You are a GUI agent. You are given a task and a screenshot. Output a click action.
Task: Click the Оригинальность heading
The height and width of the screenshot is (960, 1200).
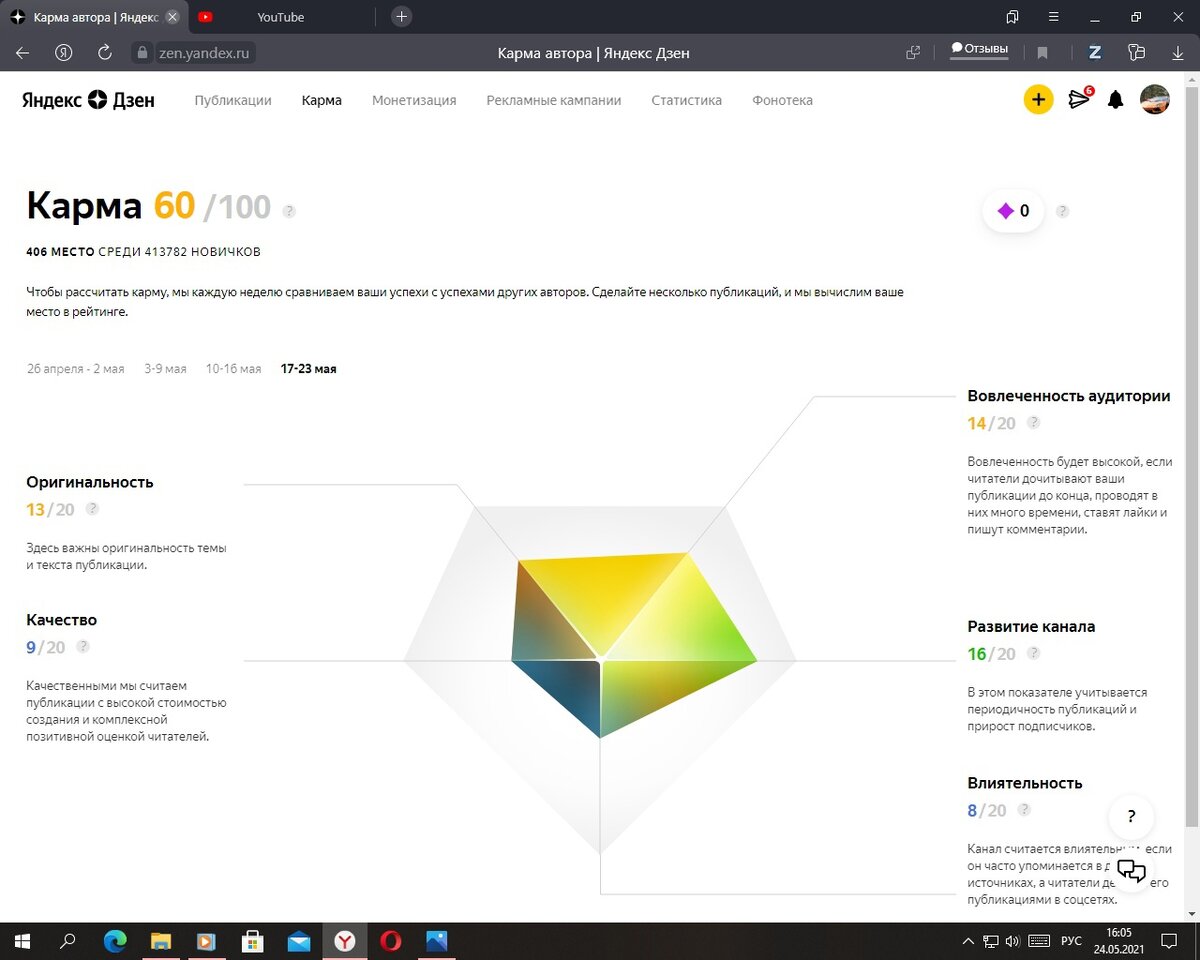tap(90, 482)
